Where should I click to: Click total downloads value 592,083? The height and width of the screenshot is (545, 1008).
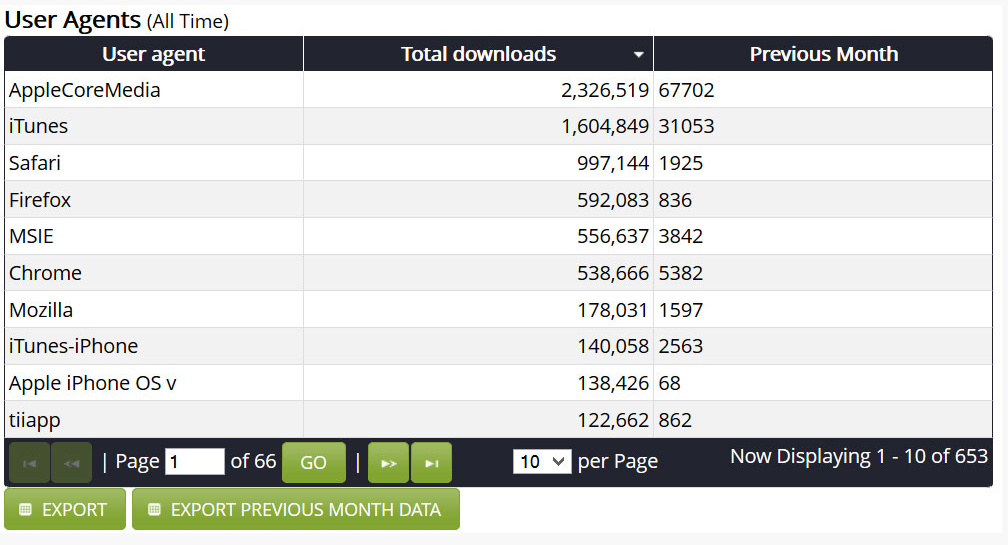[613, 200]
